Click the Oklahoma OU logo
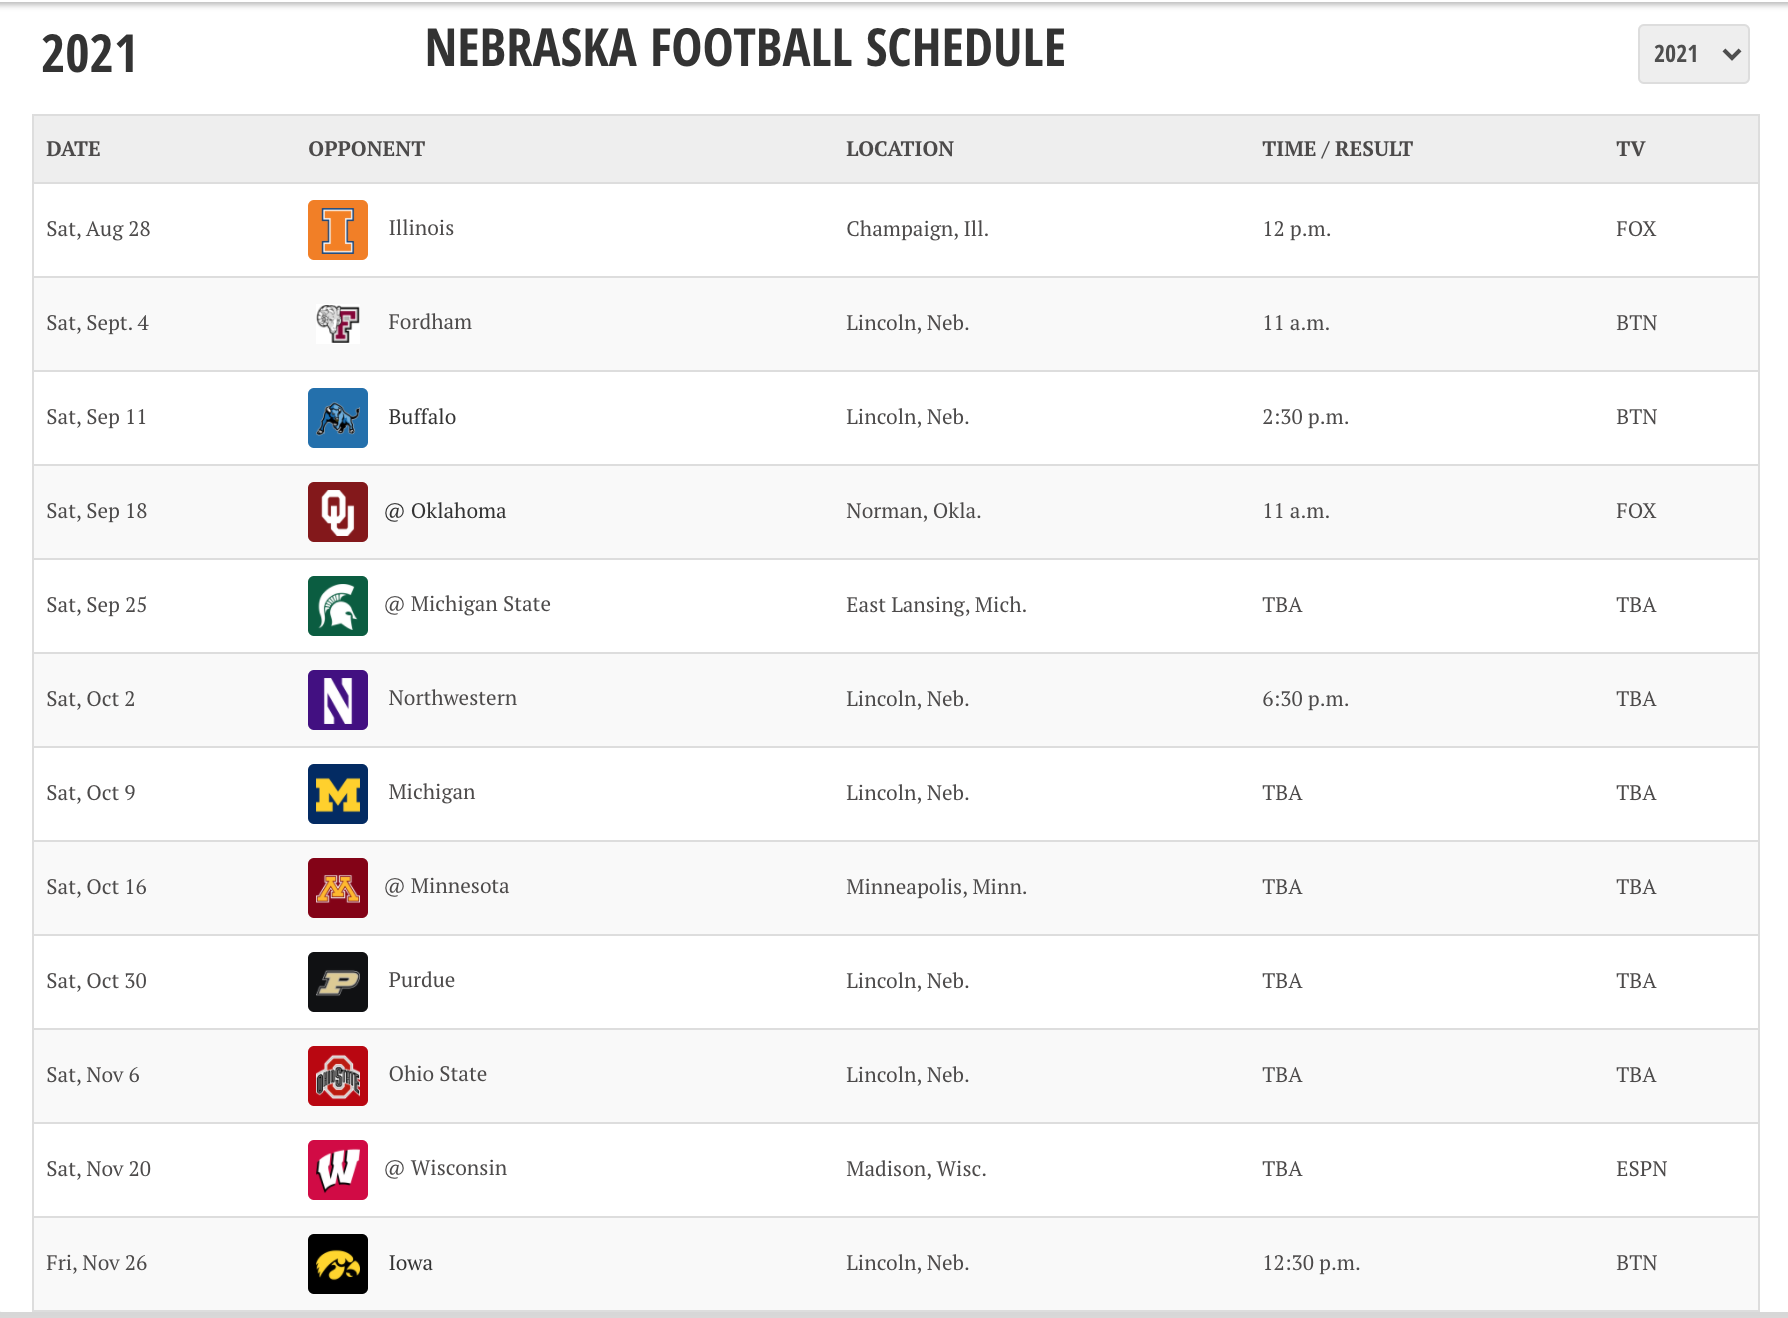Image resolution: width=1788 pixels, height=1318 pixels. (338, 512)
